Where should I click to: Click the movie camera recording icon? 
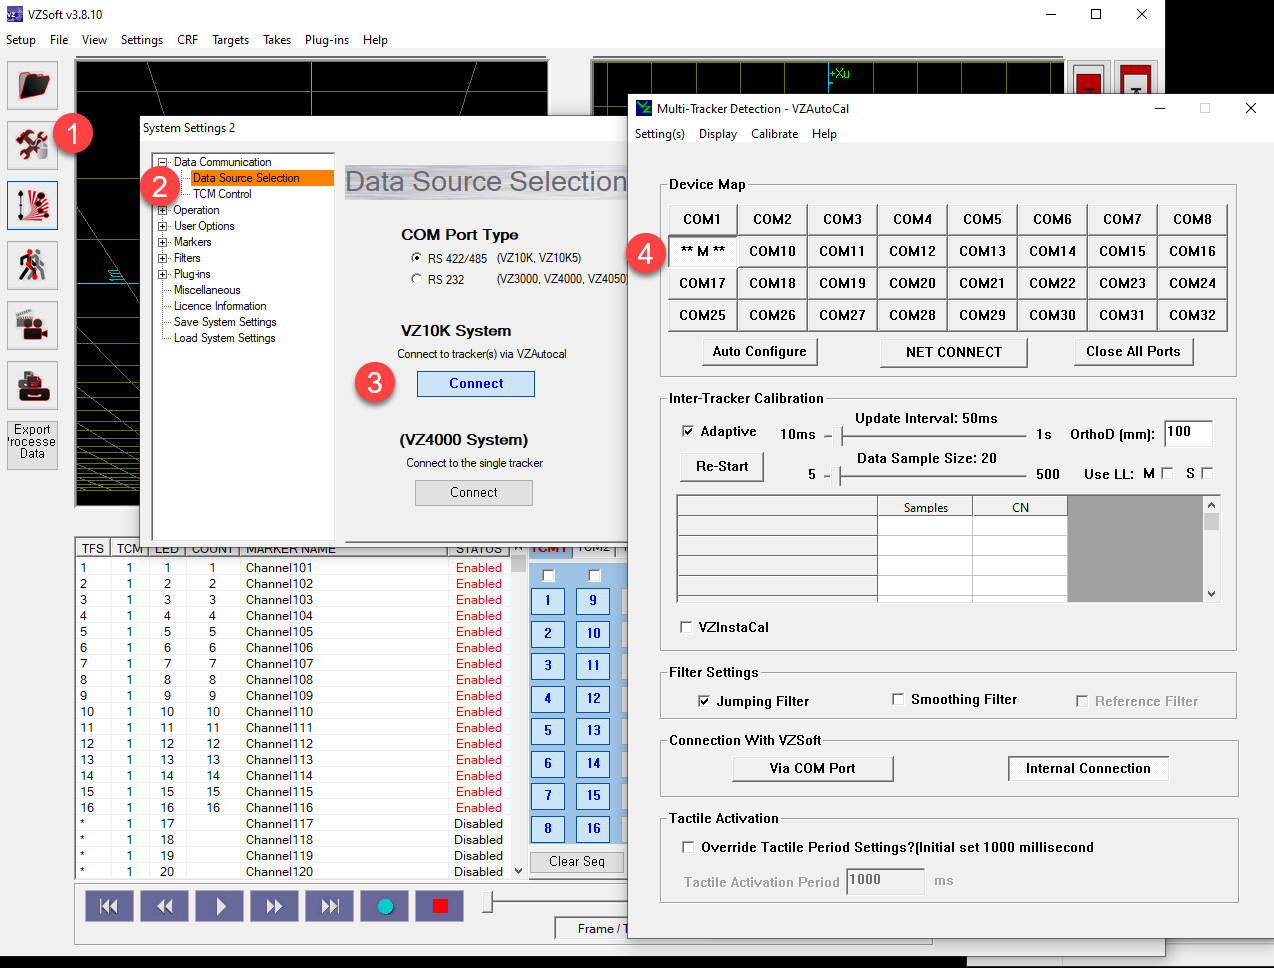tap(32, 326)
